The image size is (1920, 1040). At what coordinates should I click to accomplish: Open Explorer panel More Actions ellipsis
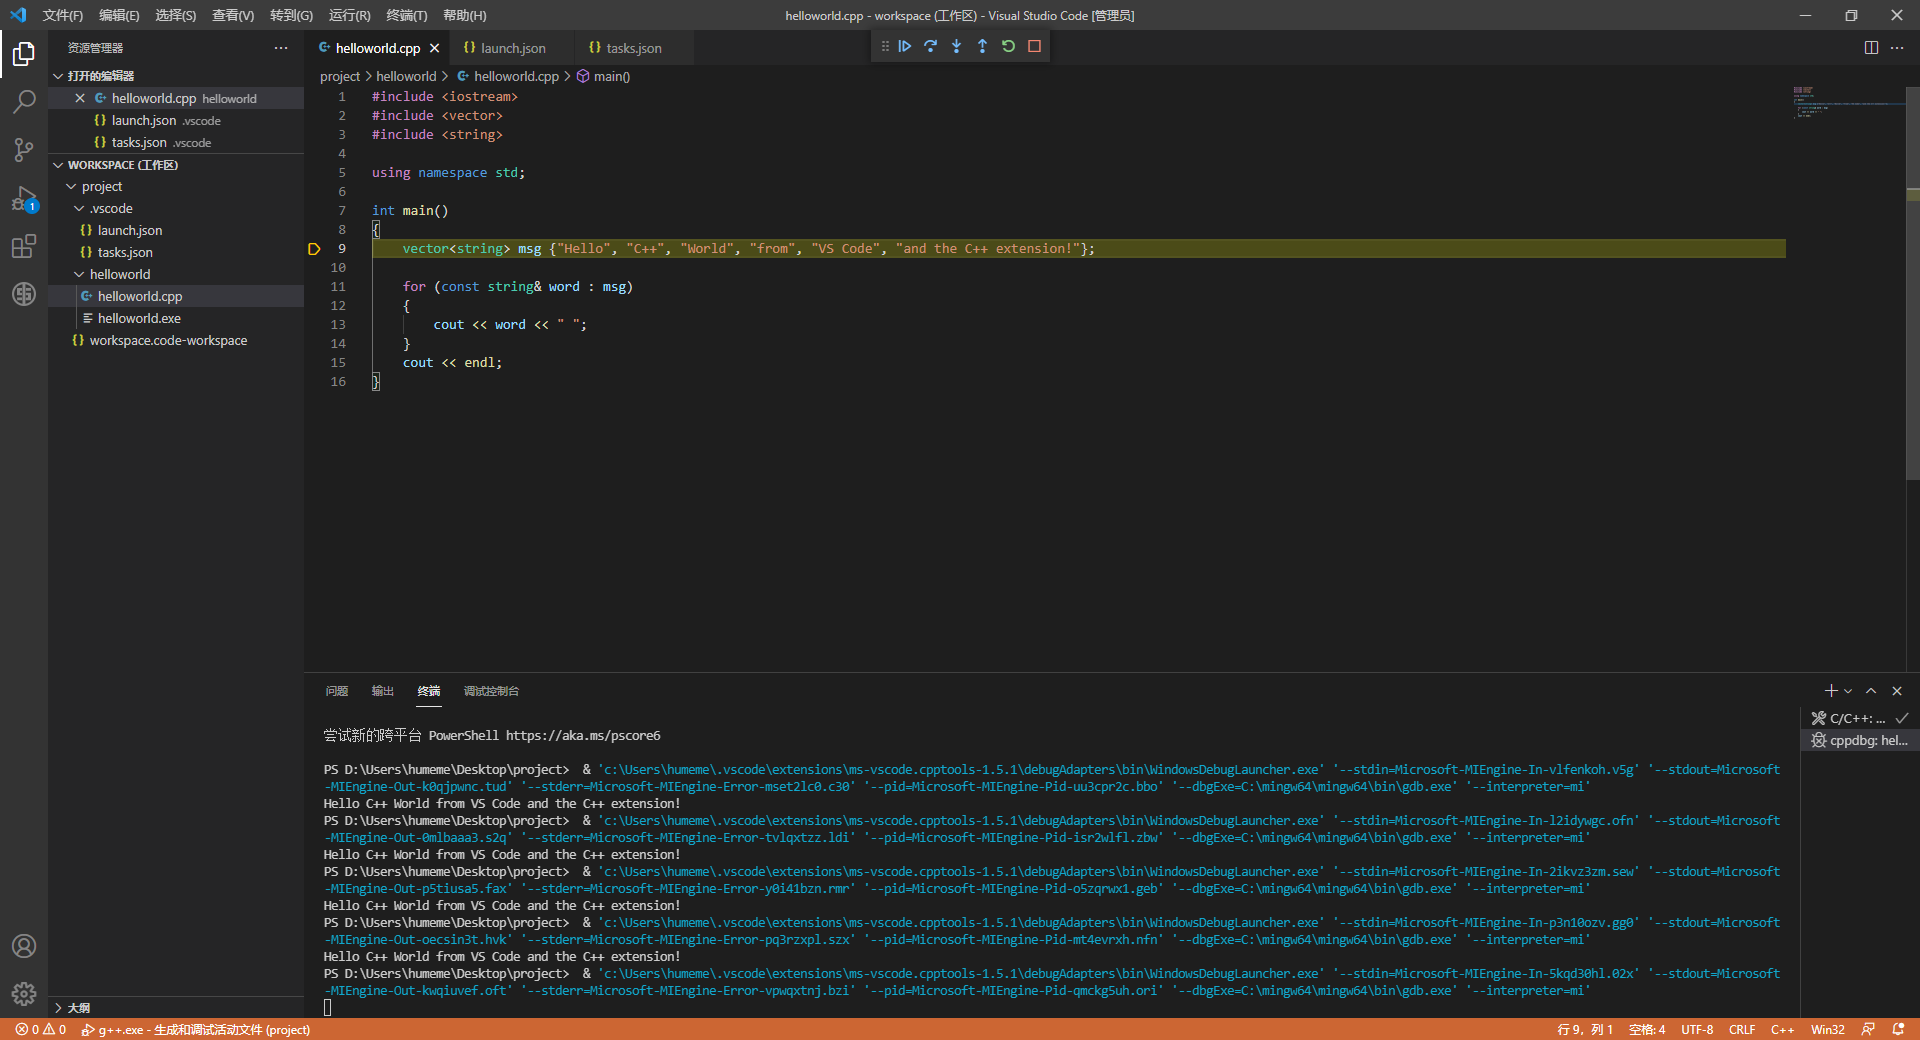tap(281, 48)
